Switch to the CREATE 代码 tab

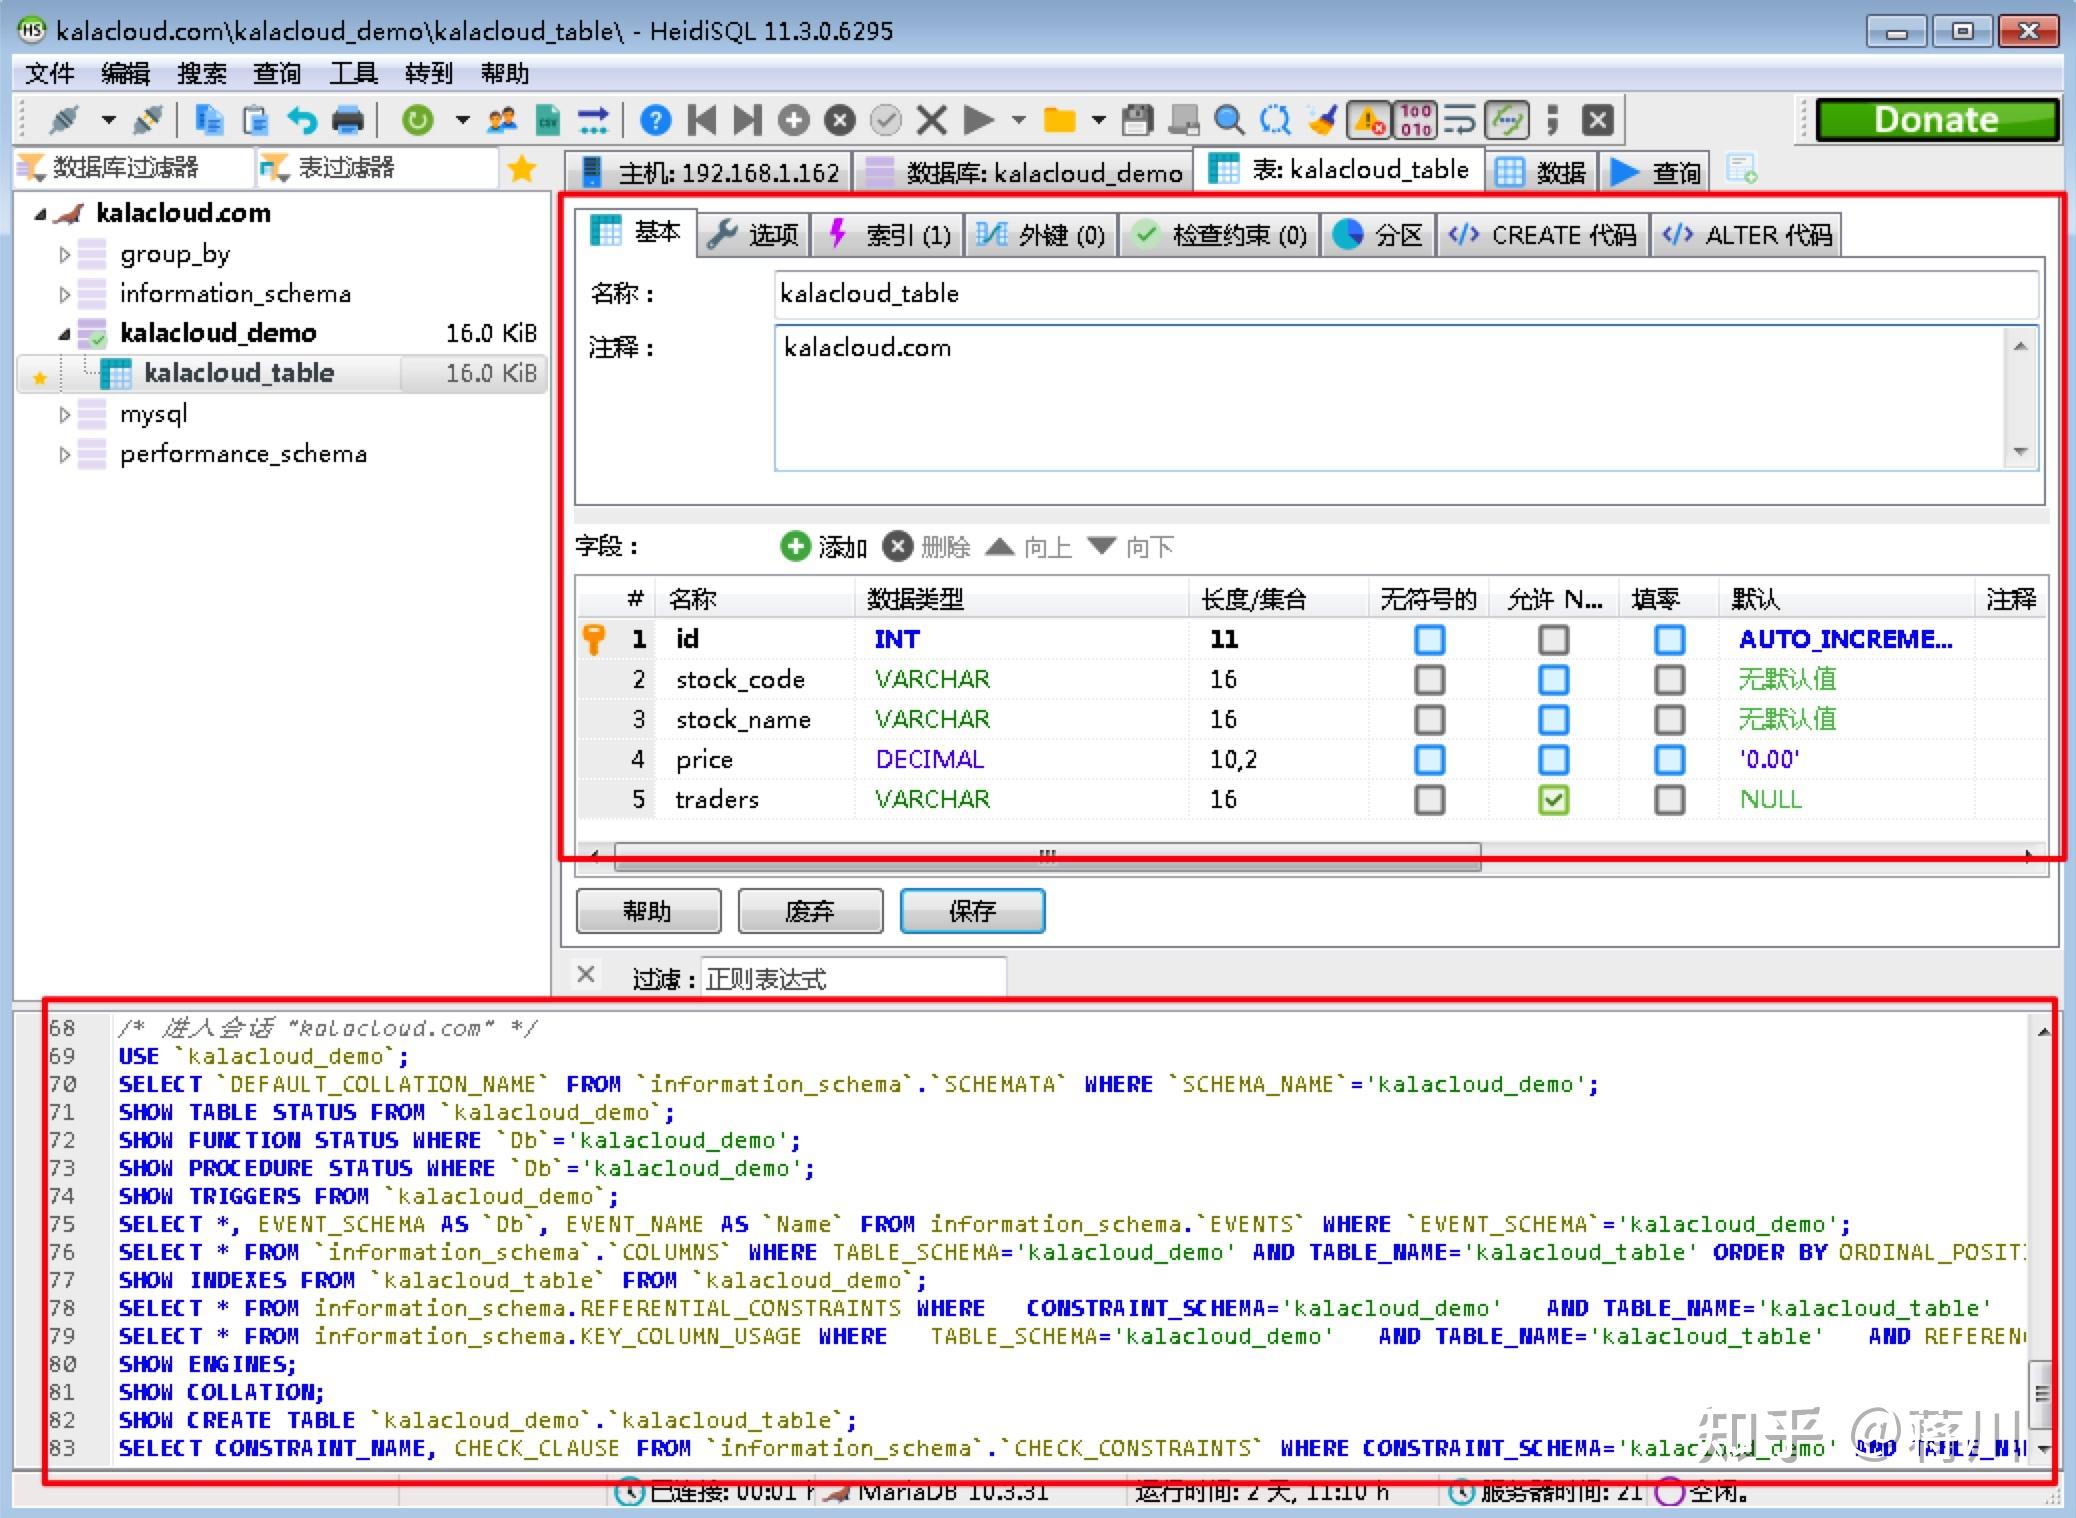(x=1544, y=235)
